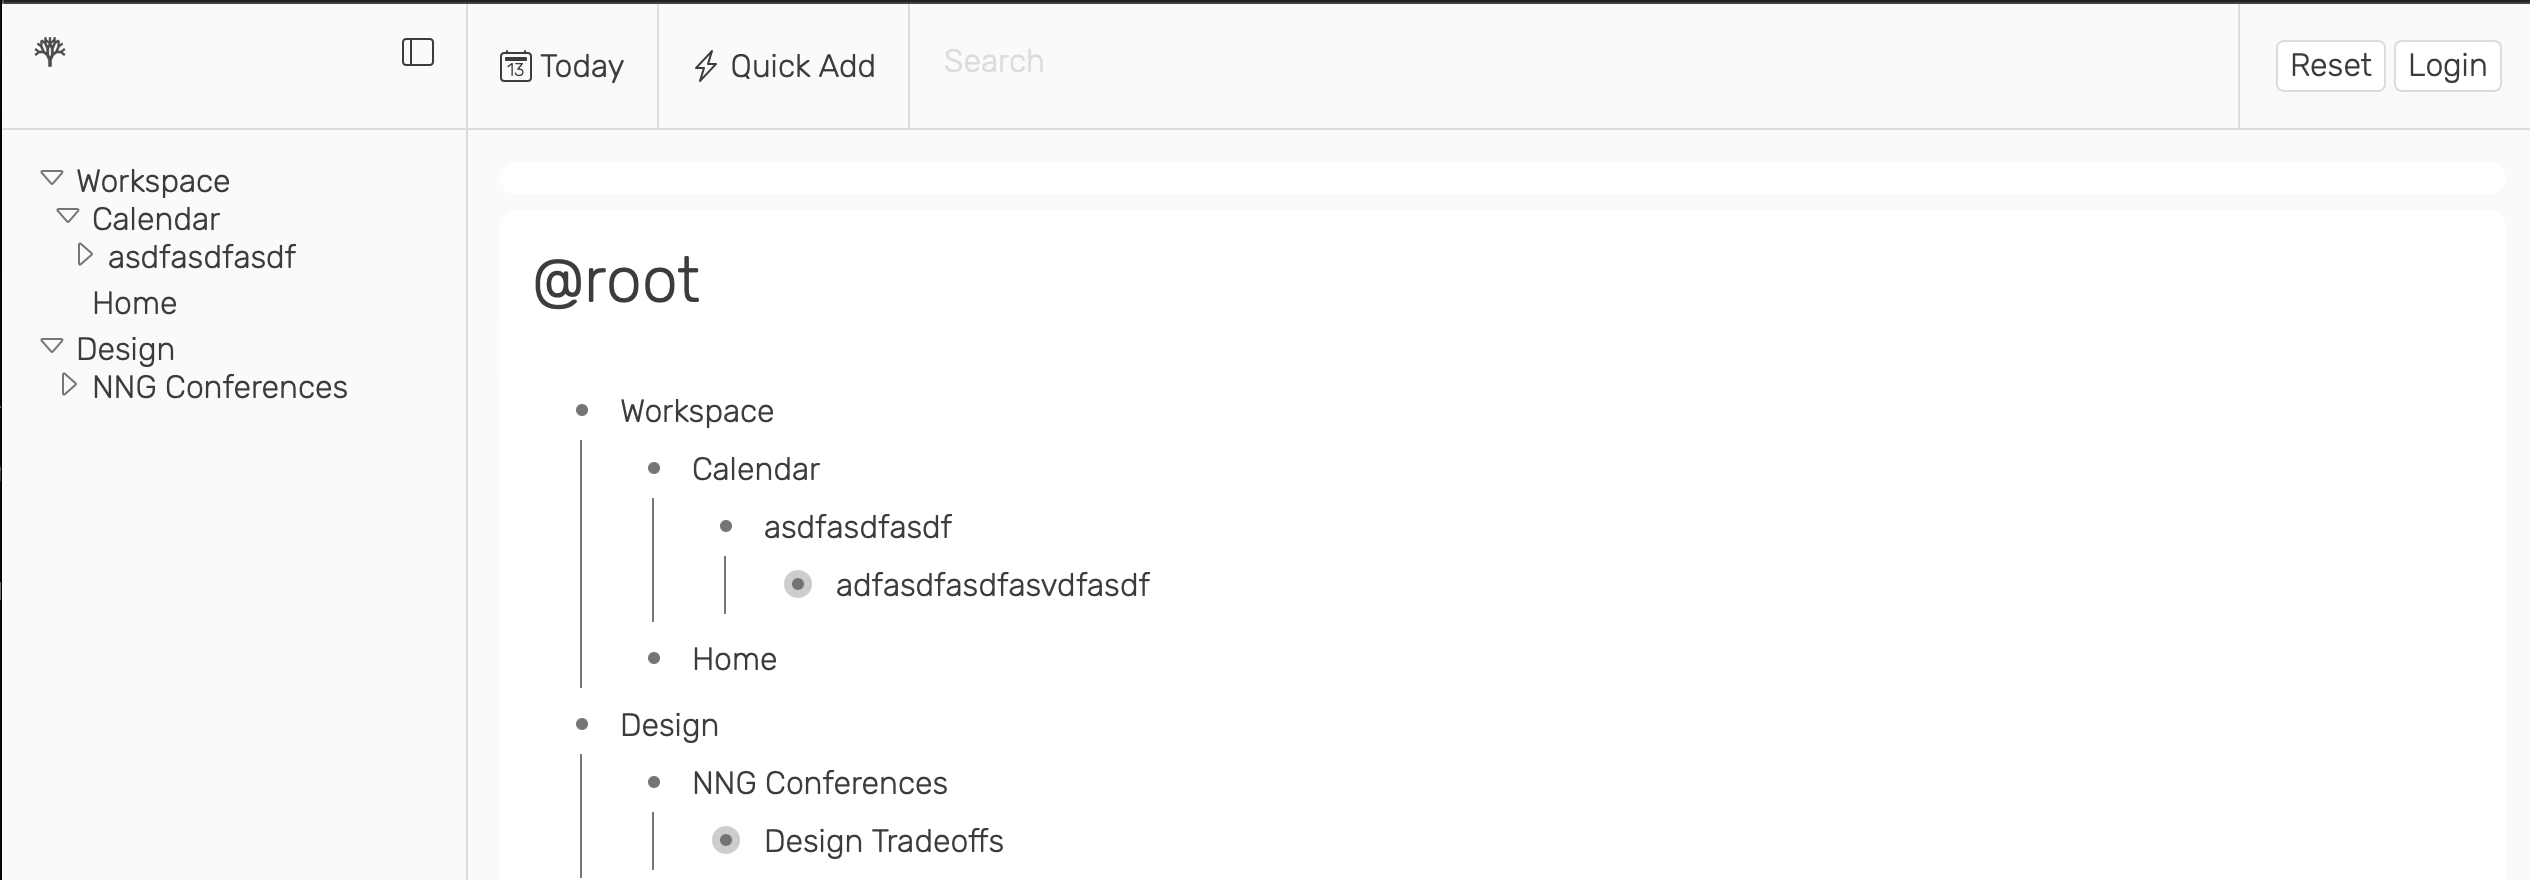2530x880 pixels.
Task: Click the collapsed bullet beside adfasdfasdfasvdfasdf
Action: pyautogui.click(x=798, y=584)
